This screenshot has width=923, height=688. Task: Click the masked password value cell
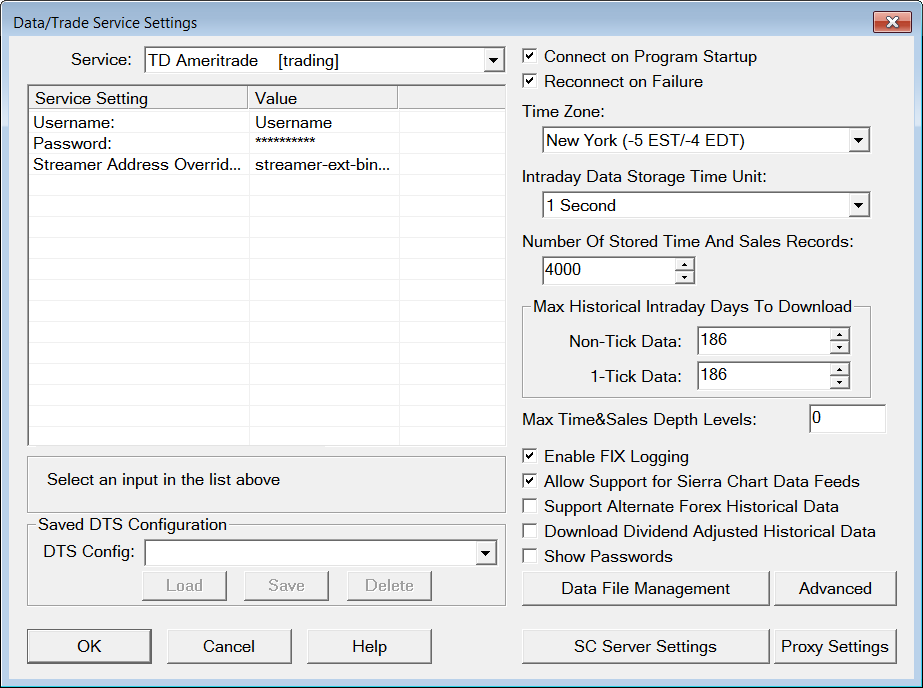(x=324, y=143)
